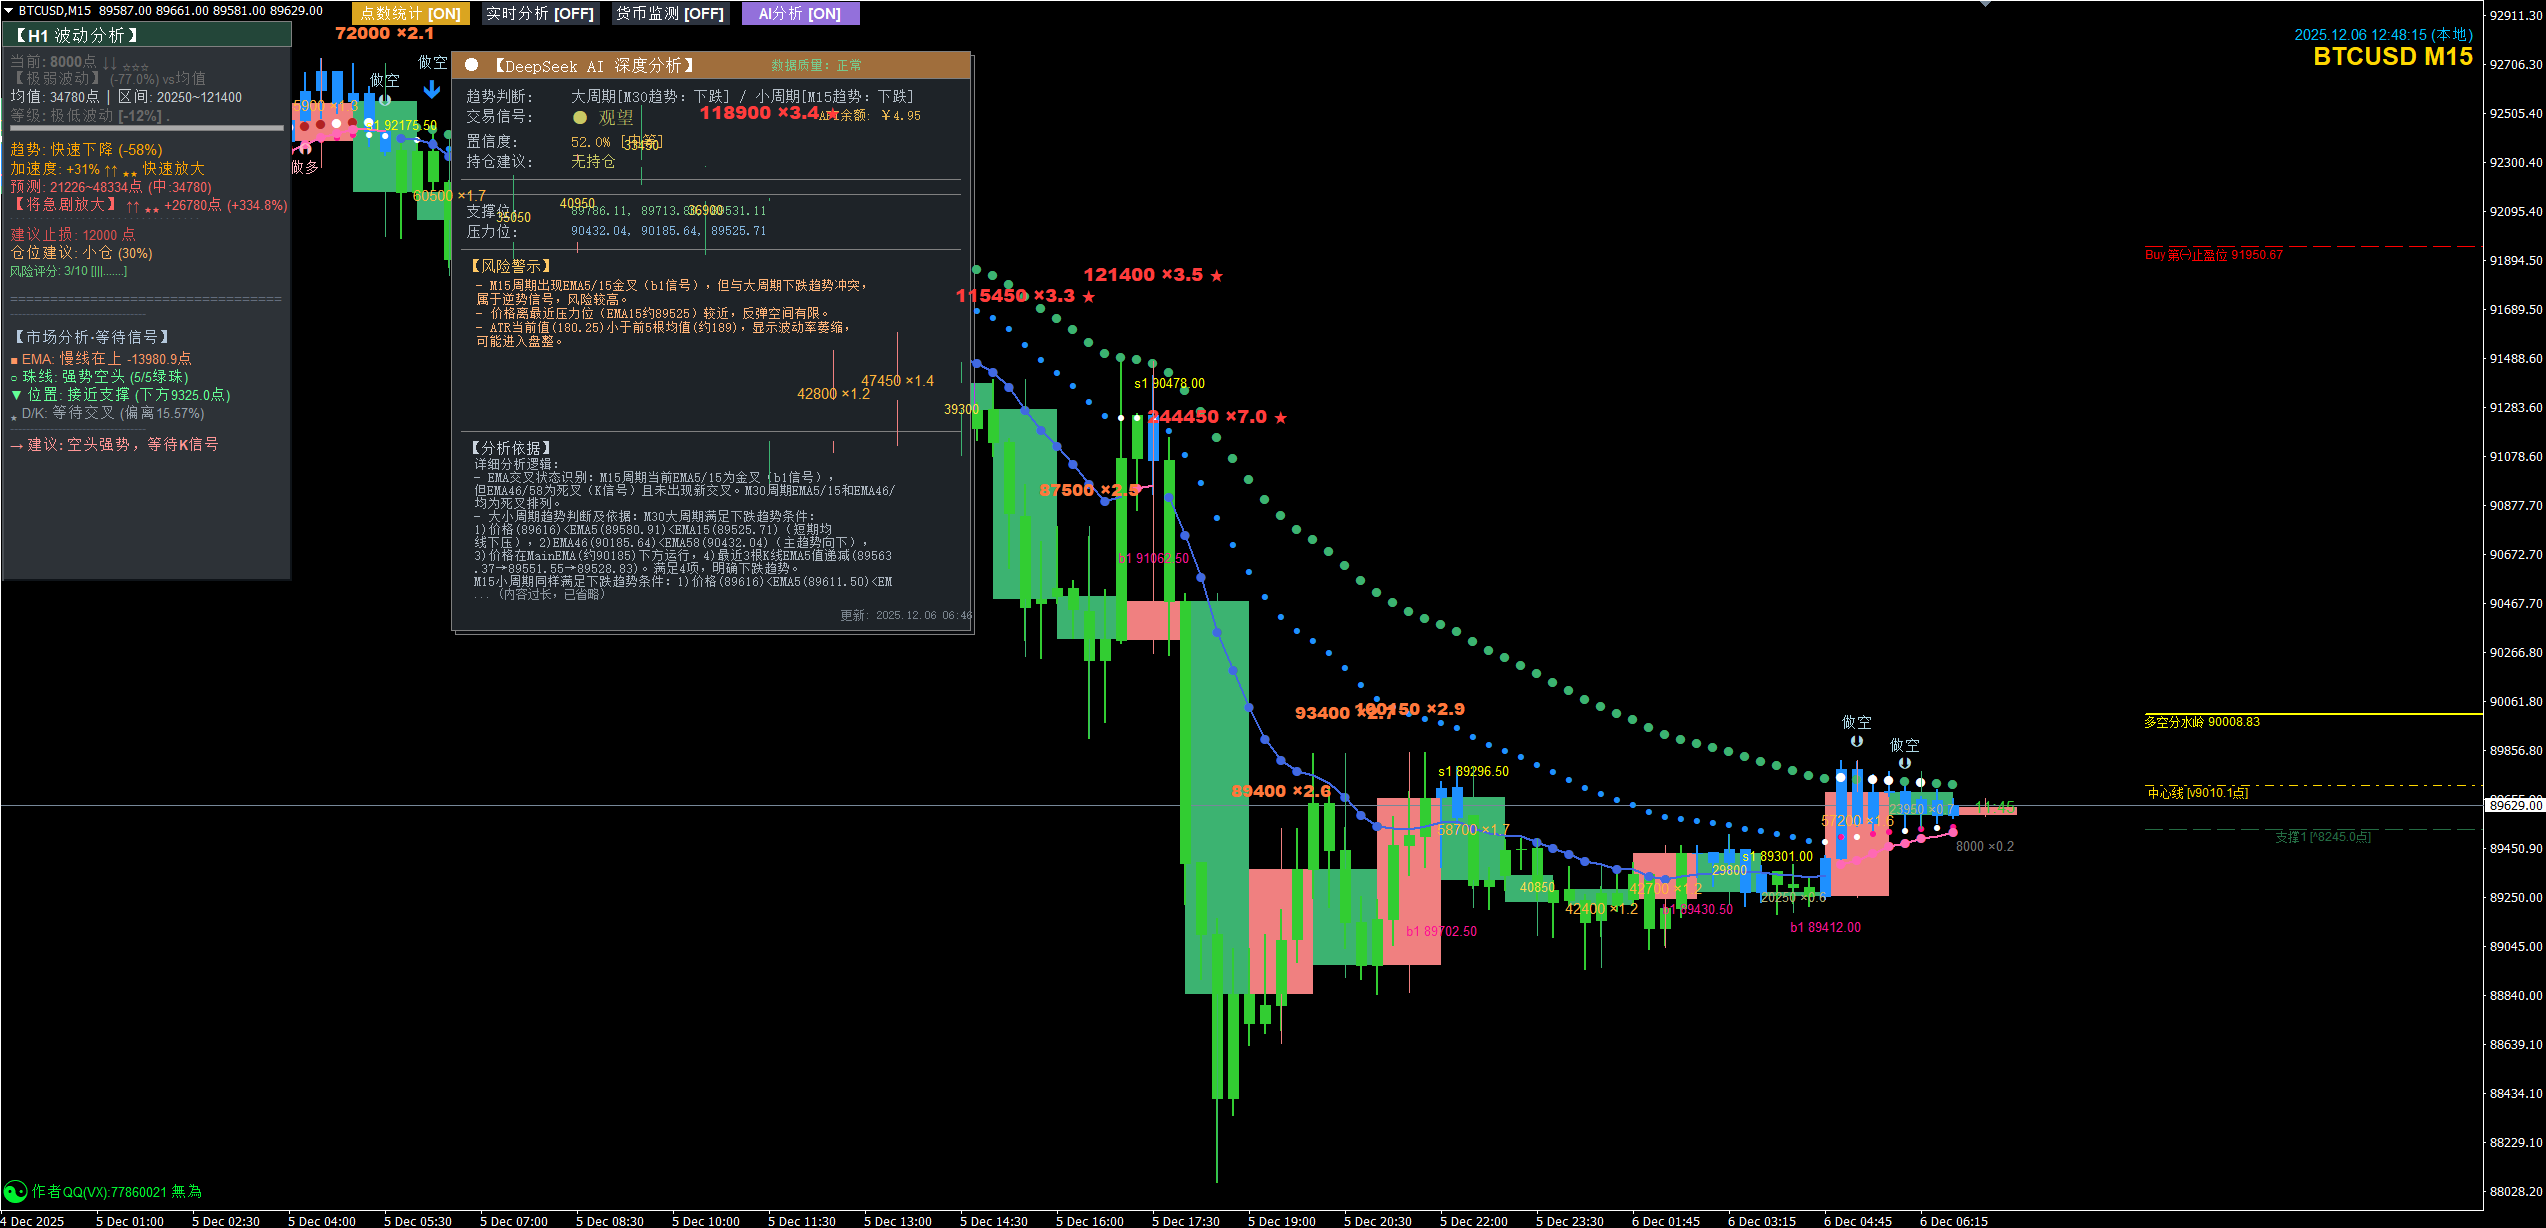
Task: Toggle 点数统计 [ON] switch off
Action: tap(410, 14)
